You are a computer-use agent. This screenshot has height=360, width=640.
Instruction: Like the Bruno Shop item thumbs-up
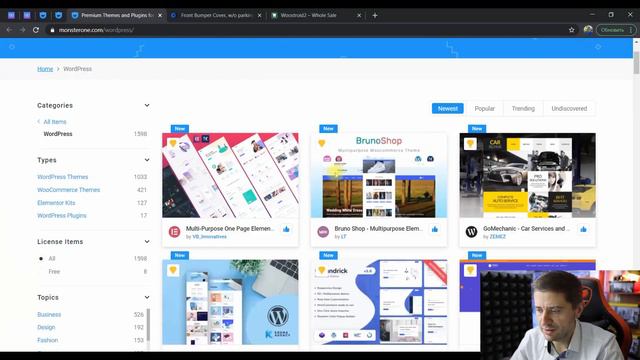click(x=435, y=229)
